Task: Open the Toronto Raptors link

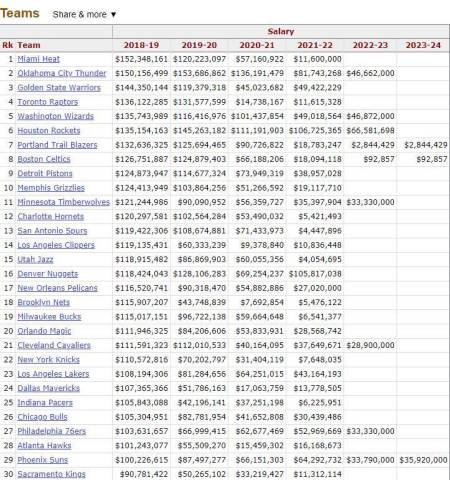Action: point(48,102)
